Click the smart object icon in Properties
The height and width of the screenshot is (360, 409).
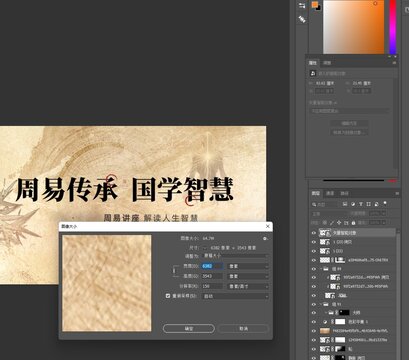(x=313, y=73)
